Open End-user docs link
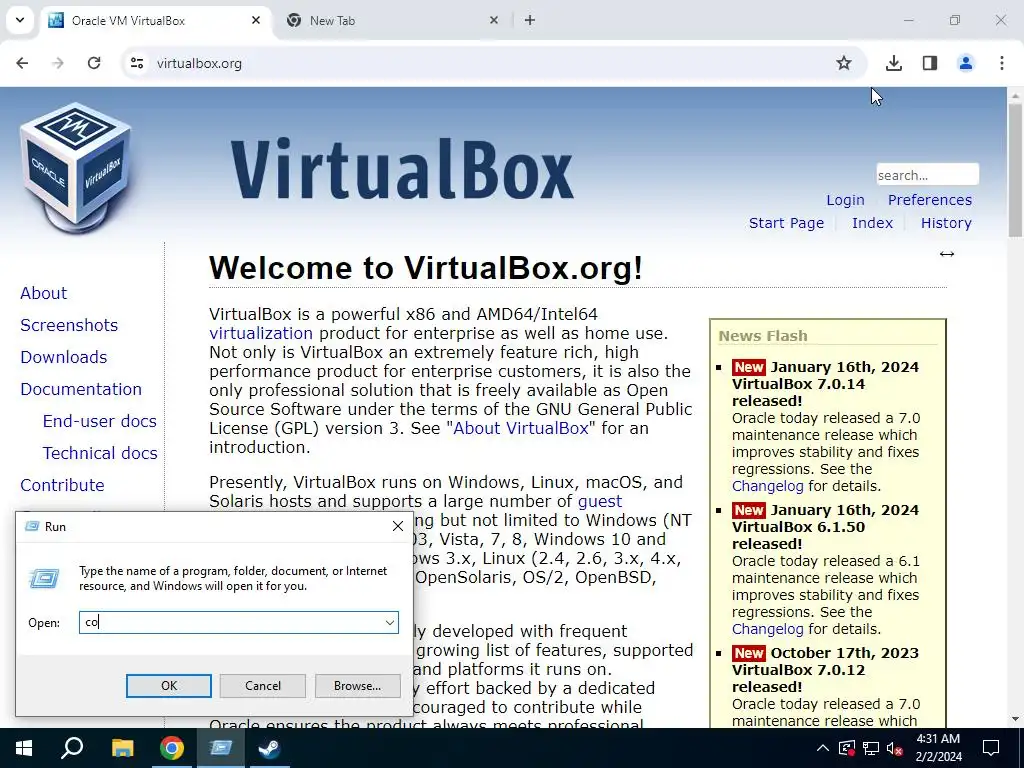The image size is (1024, 768). pyautogui.click(x=99, y=421)
